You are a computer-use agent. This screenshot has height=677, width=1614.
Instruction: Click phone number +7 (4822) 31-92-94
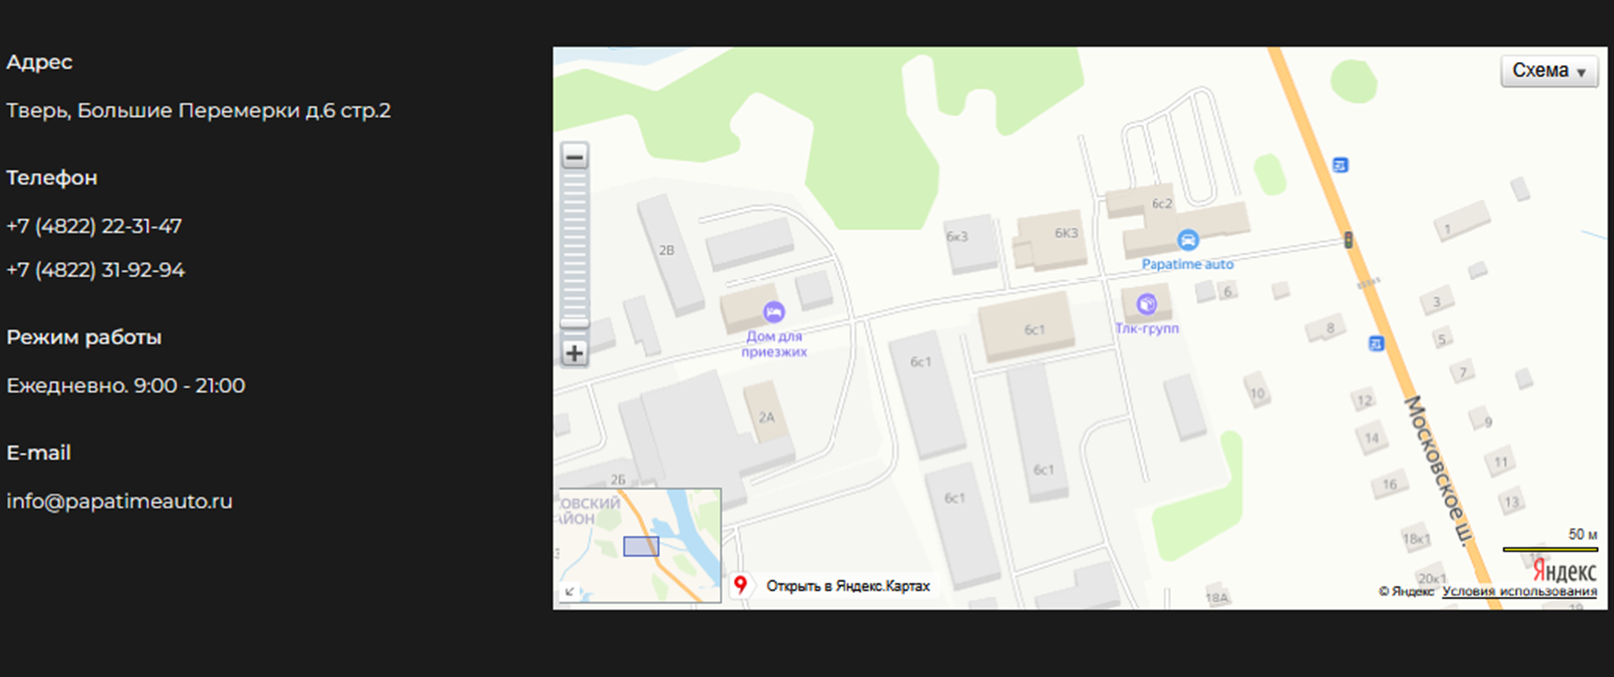click(95, 270)
